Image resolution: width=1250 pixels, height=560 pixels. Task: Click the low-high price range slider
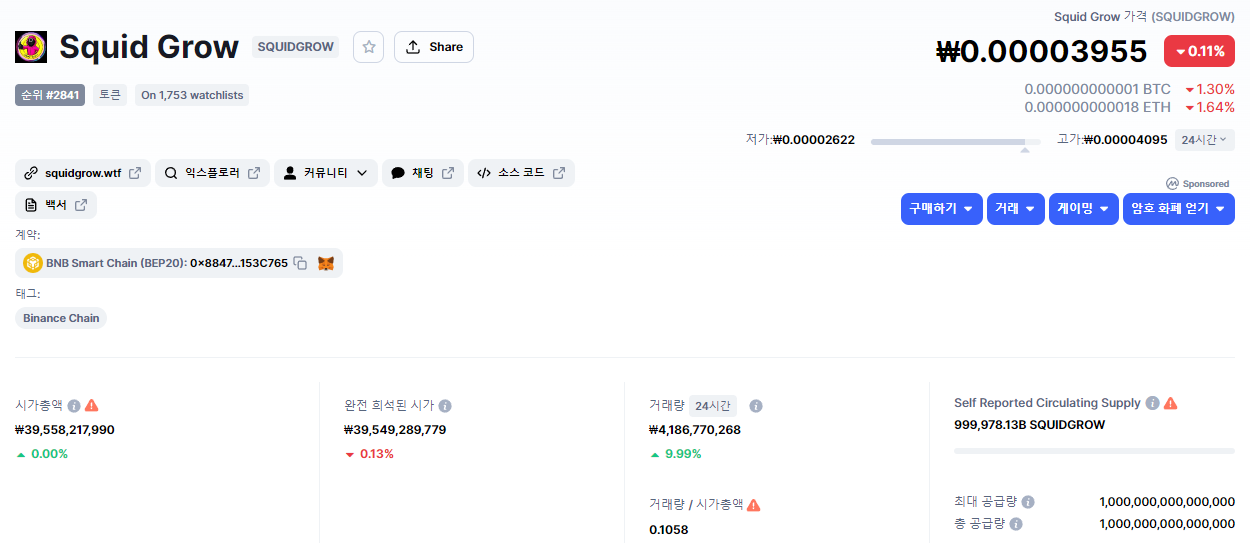point(947,142)
